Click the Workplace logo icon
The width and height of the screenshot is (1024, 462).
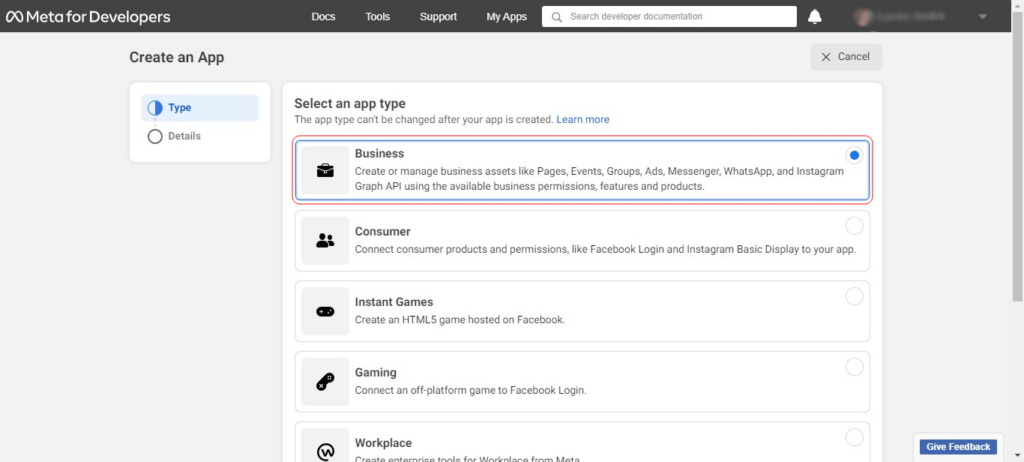pyautogui.click(x=325, y=450)
